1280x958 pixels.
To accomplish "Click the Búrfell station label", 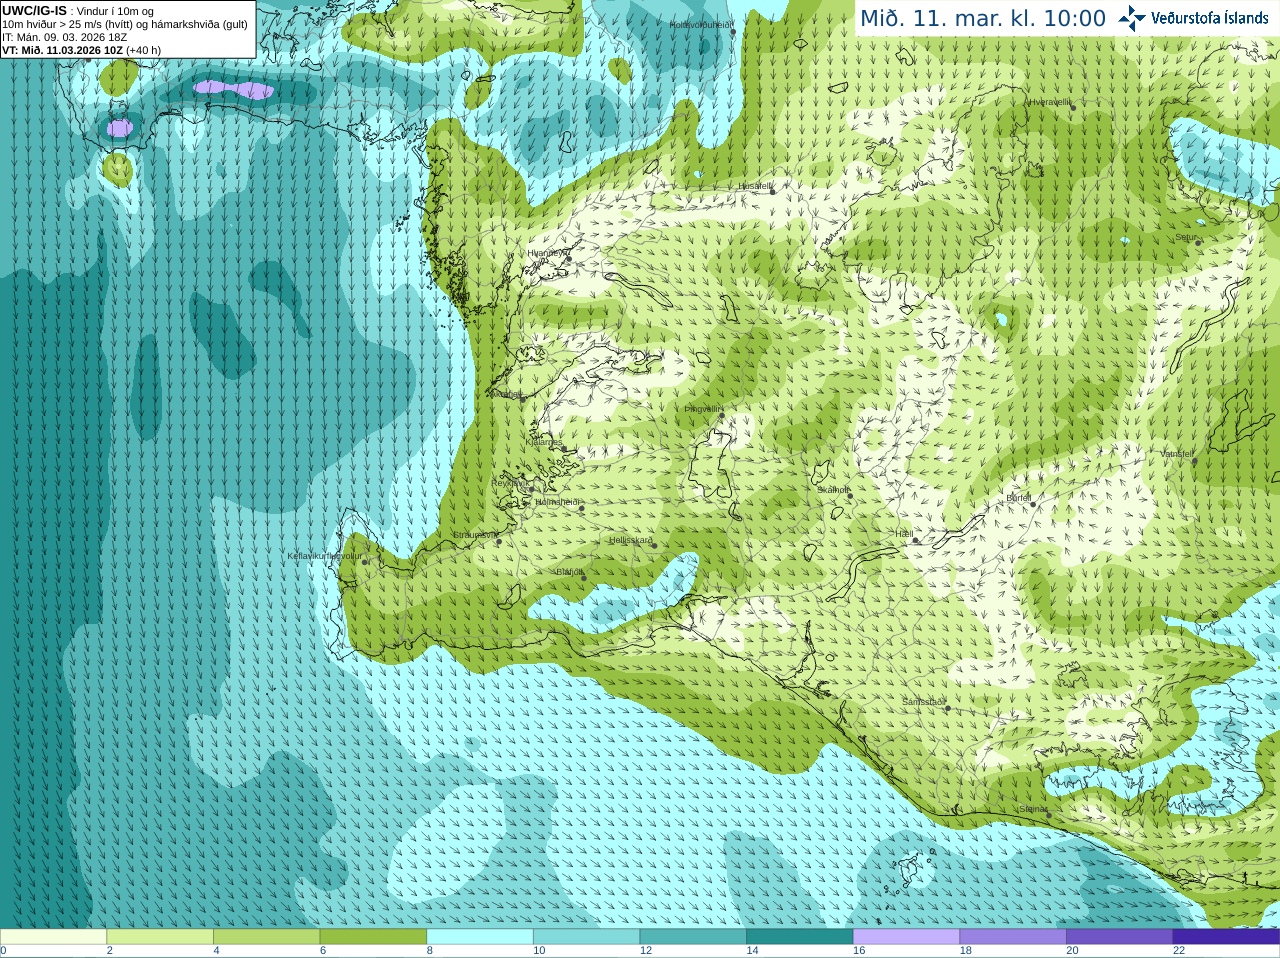I will tap(1018, 498).
